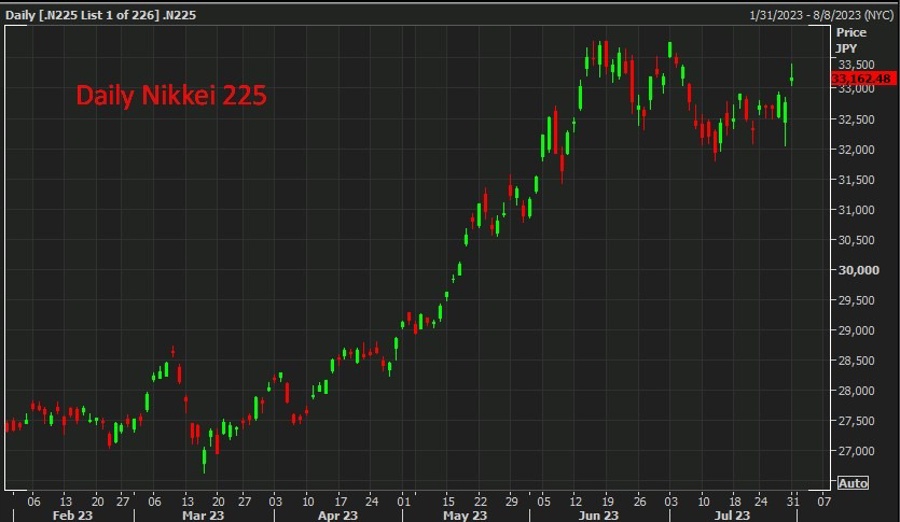The image size is (900, 522).
Task: Click the date range 1/31/2023 - 8/8/2023 (NYC)
Action: point(821,15)
